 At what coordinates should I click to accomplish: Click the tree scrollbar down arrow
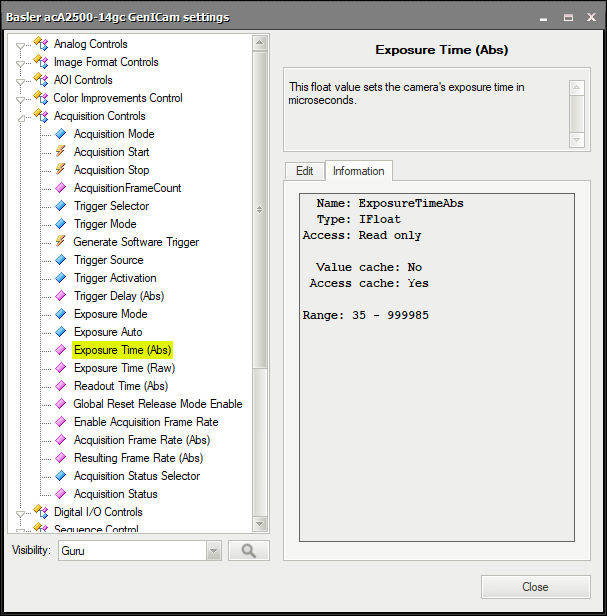click(260, 524)
